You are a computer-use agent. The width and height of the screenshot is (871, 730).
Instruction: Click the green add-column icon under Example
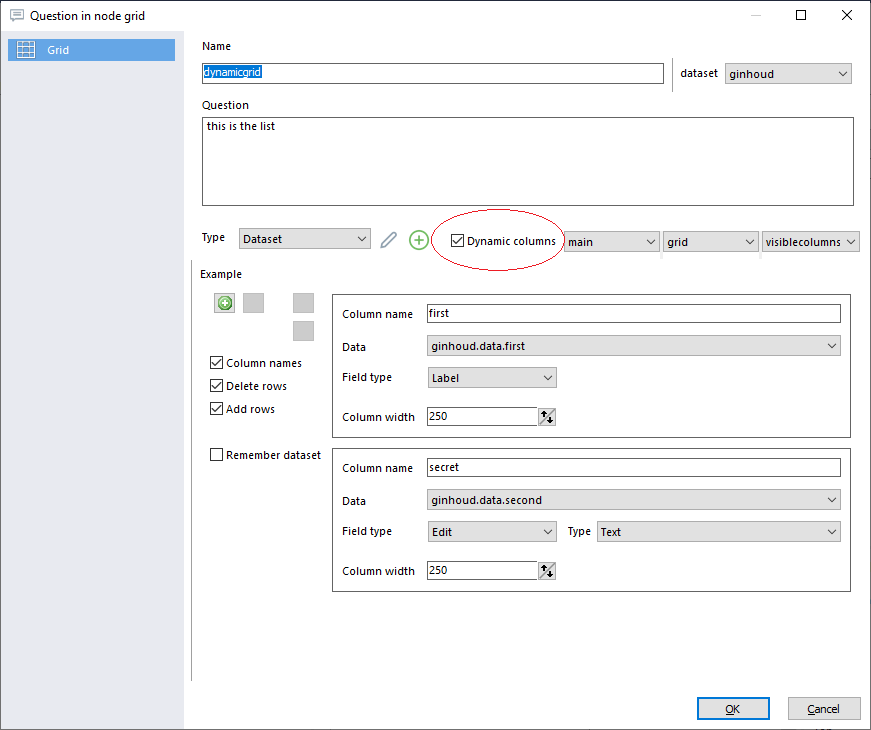tap(224, 303)
